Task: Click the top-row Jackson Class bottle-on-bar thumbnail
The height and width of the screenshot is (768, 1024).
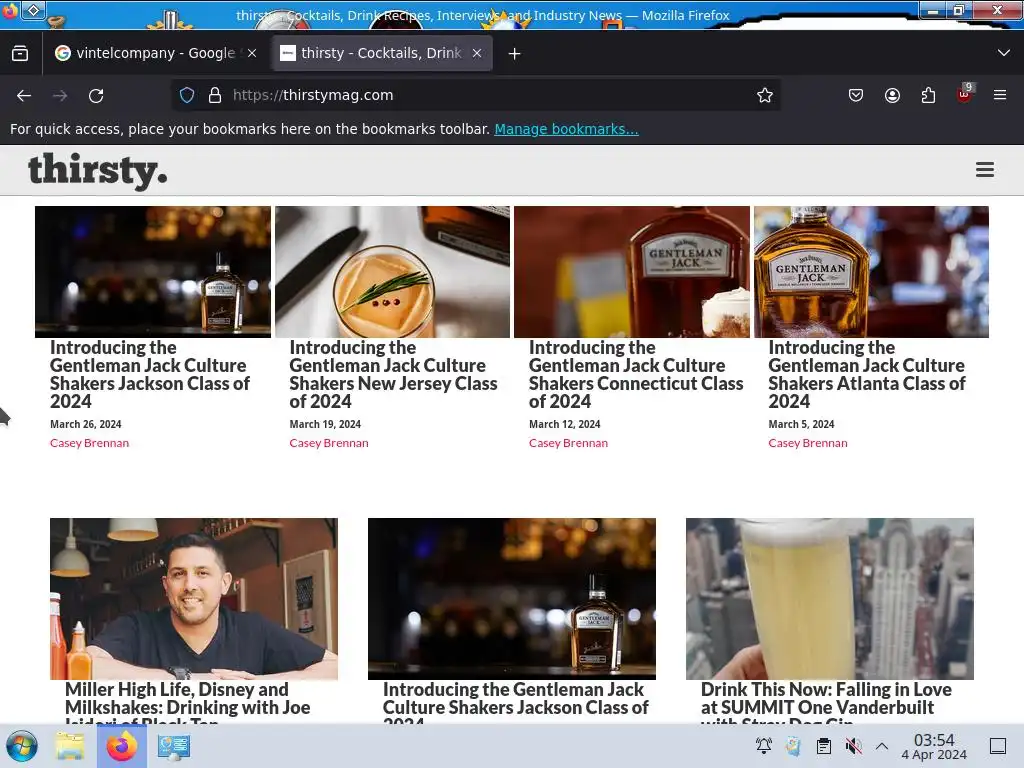Action: pyautogui.click(x=153, y=272)
